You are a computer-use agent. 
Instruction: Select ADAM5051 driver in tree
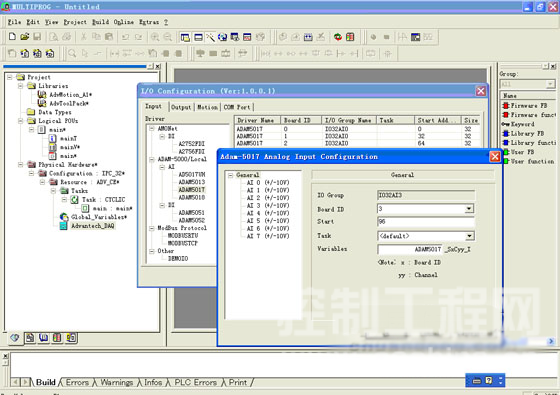pos(191,213)
